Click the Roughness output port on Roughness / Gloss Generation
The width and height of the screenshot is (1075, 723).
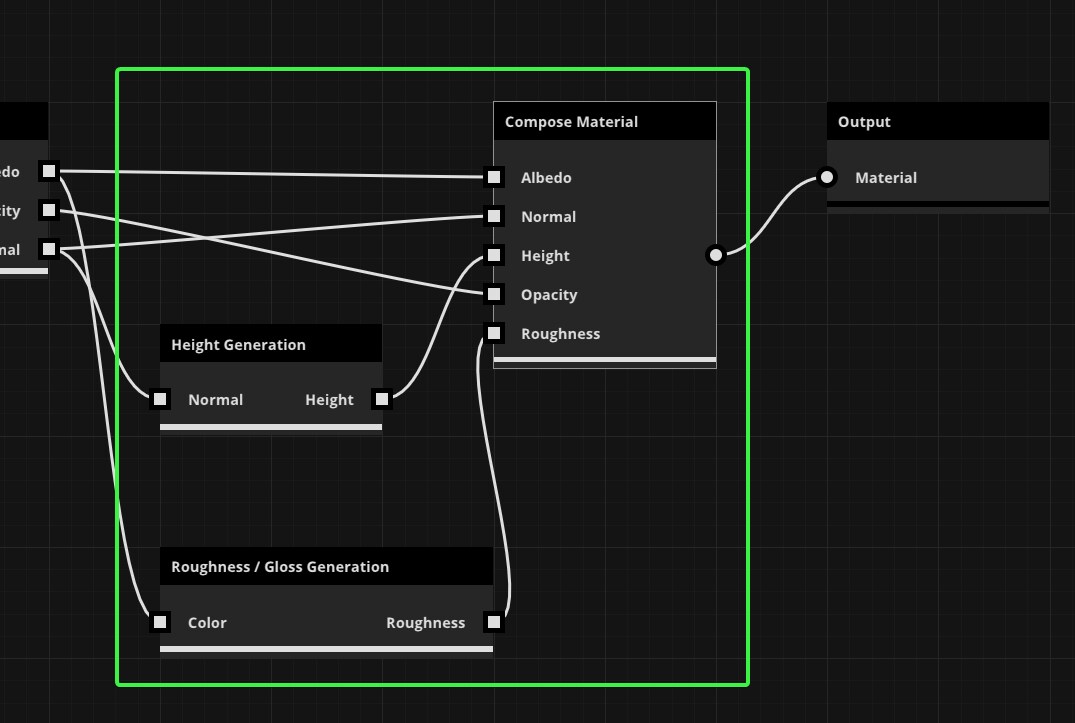pos(493,622)
